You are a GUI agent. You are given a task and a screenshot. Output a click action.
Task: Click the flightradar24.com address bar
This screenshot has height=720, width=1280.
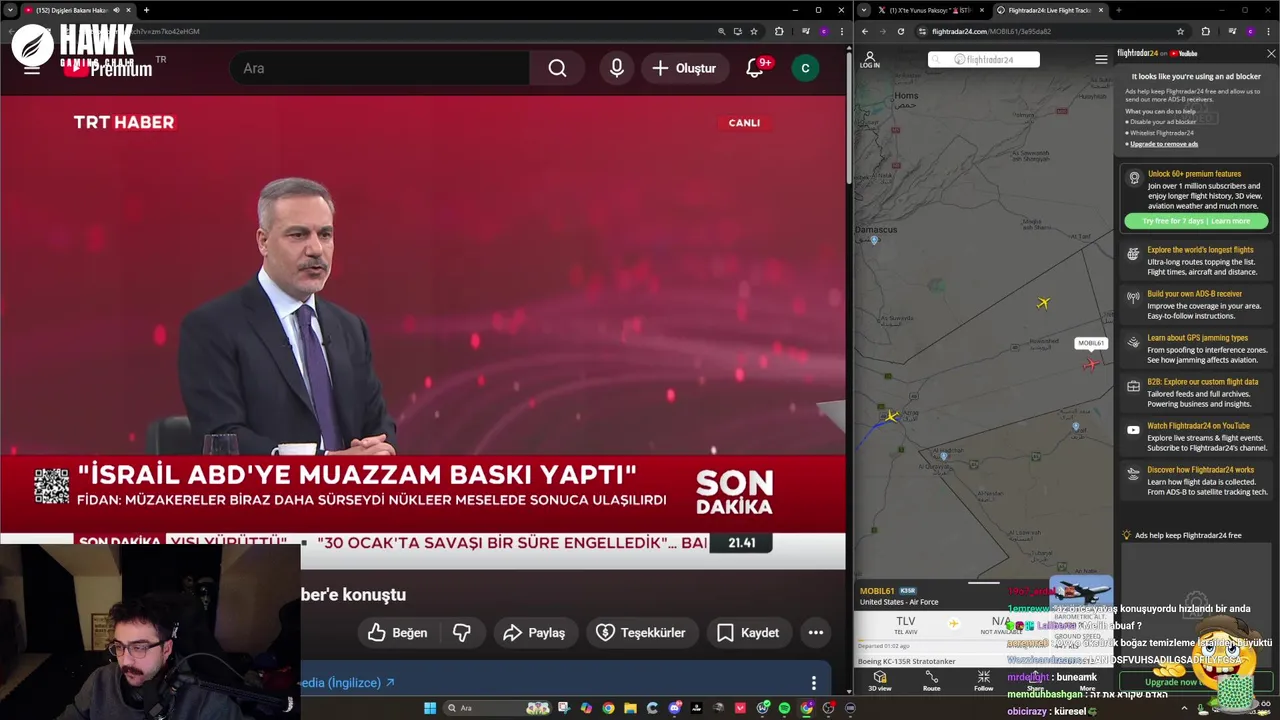tap(1050, 31)
